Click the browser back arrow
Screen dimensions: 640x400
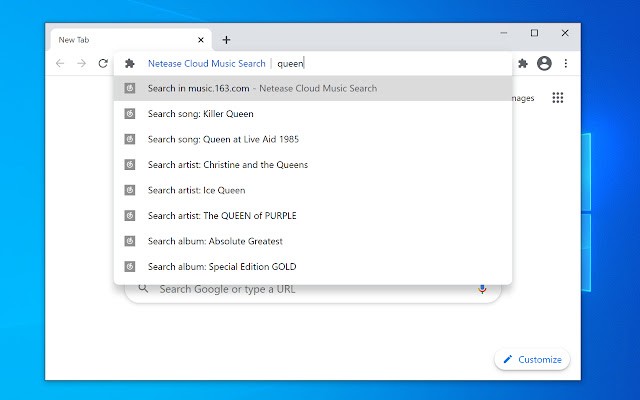pyautogui.click(x=60, y=63)
